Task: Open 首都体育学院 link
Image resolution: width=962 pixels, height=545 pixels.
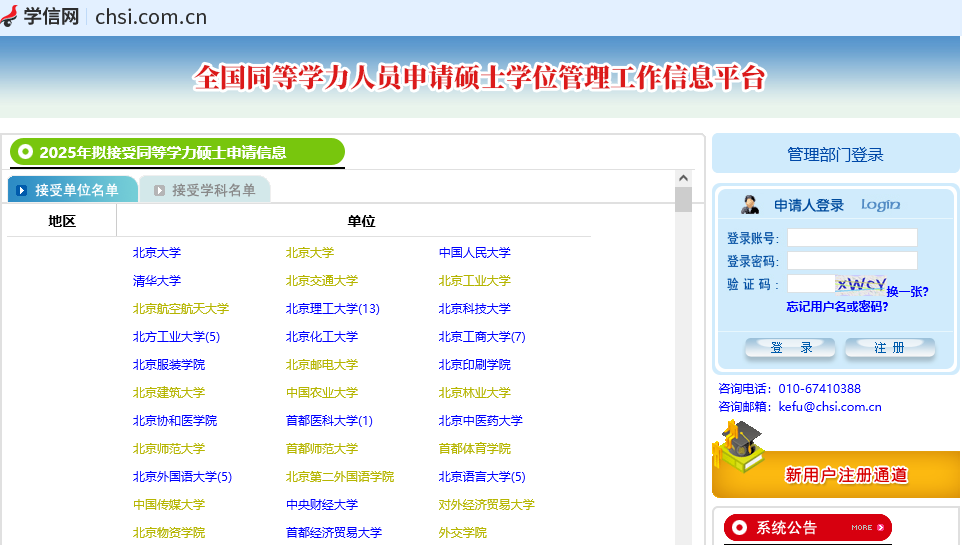Action: pos(474,449)
